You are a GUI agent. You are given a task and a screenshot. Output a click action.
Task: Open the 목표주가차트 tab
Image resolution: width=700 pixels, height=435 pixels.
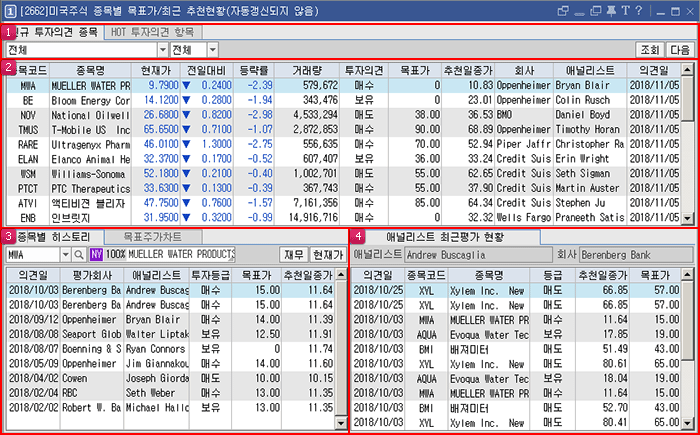point(153,236)
